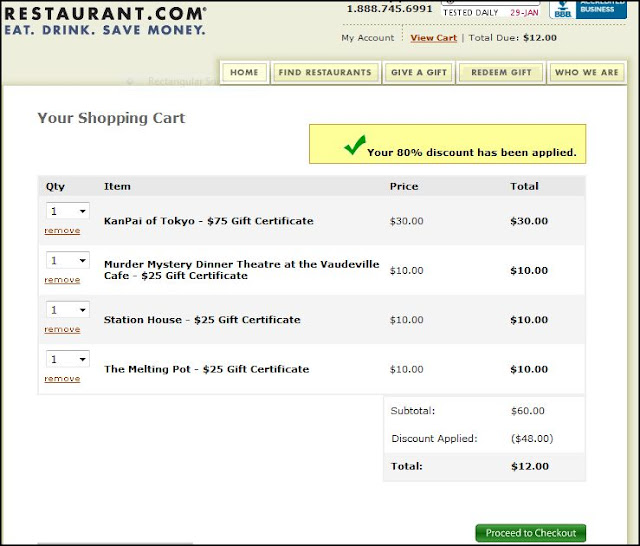Open the Find Restaurants tab
Viewport: 640px width, 546px height.
point(325,73)
